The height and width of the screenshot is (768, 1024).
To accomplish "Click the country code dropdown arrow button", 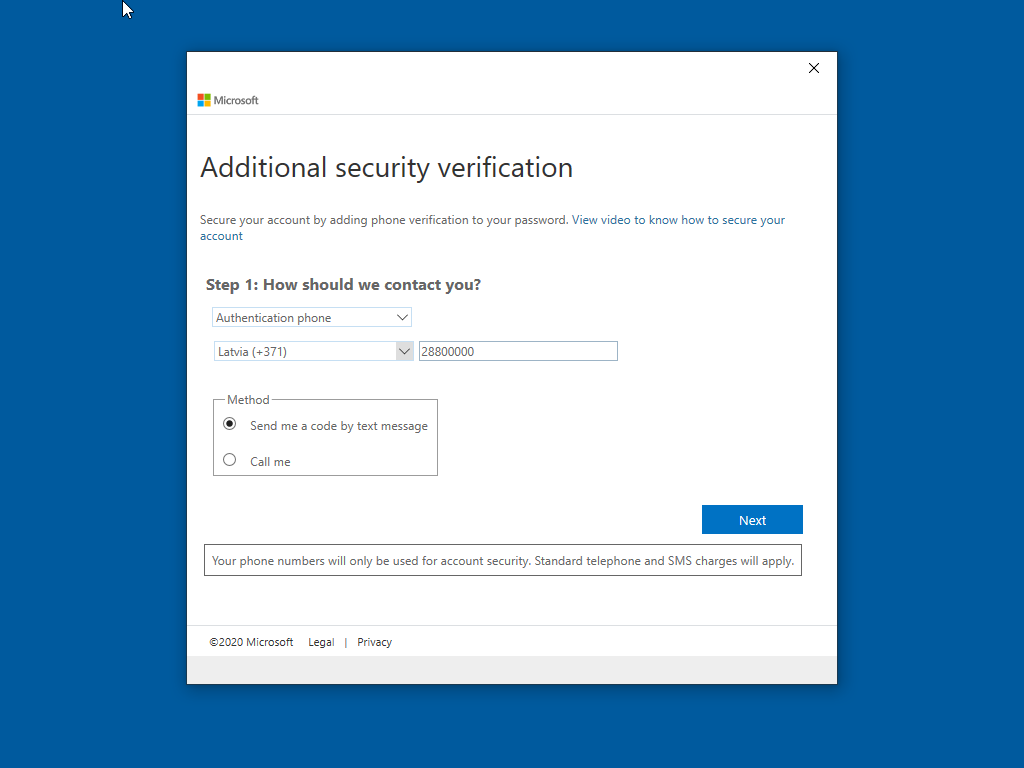I will click(404, 351).
